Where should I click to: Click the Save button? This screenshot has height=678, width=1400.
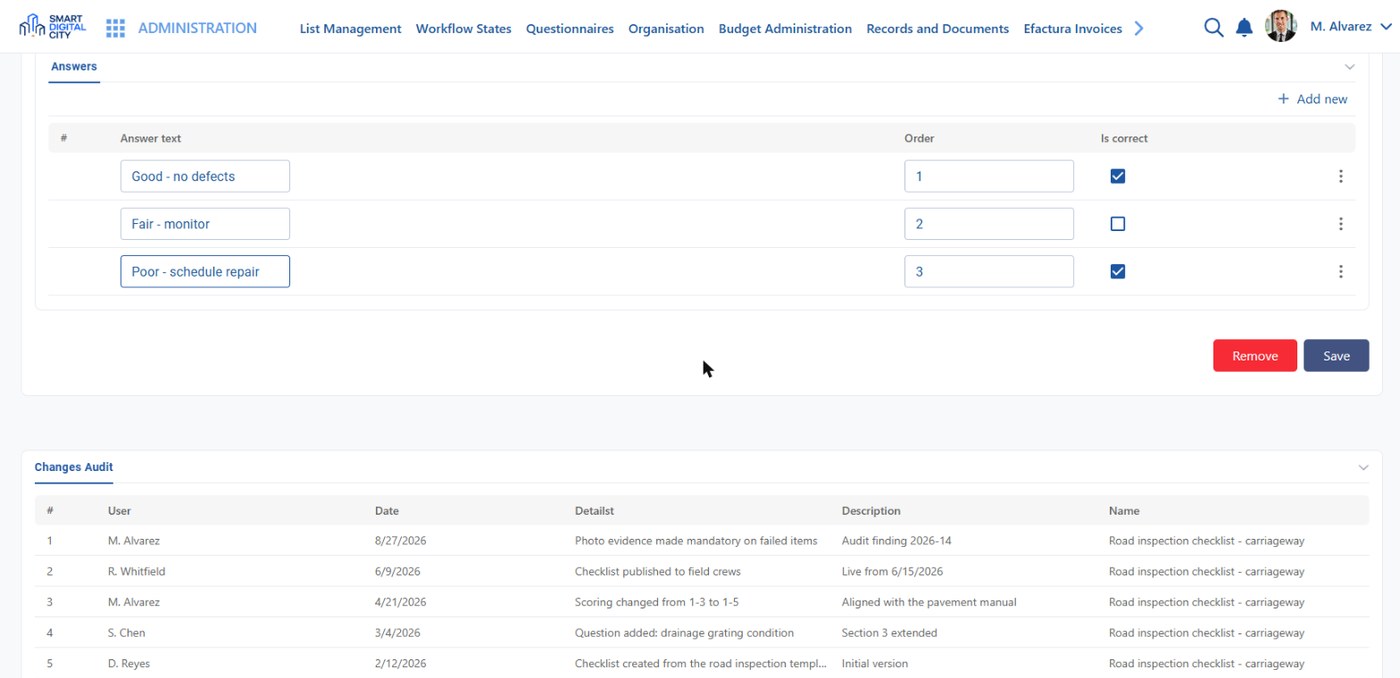(x=1336, y=356)
